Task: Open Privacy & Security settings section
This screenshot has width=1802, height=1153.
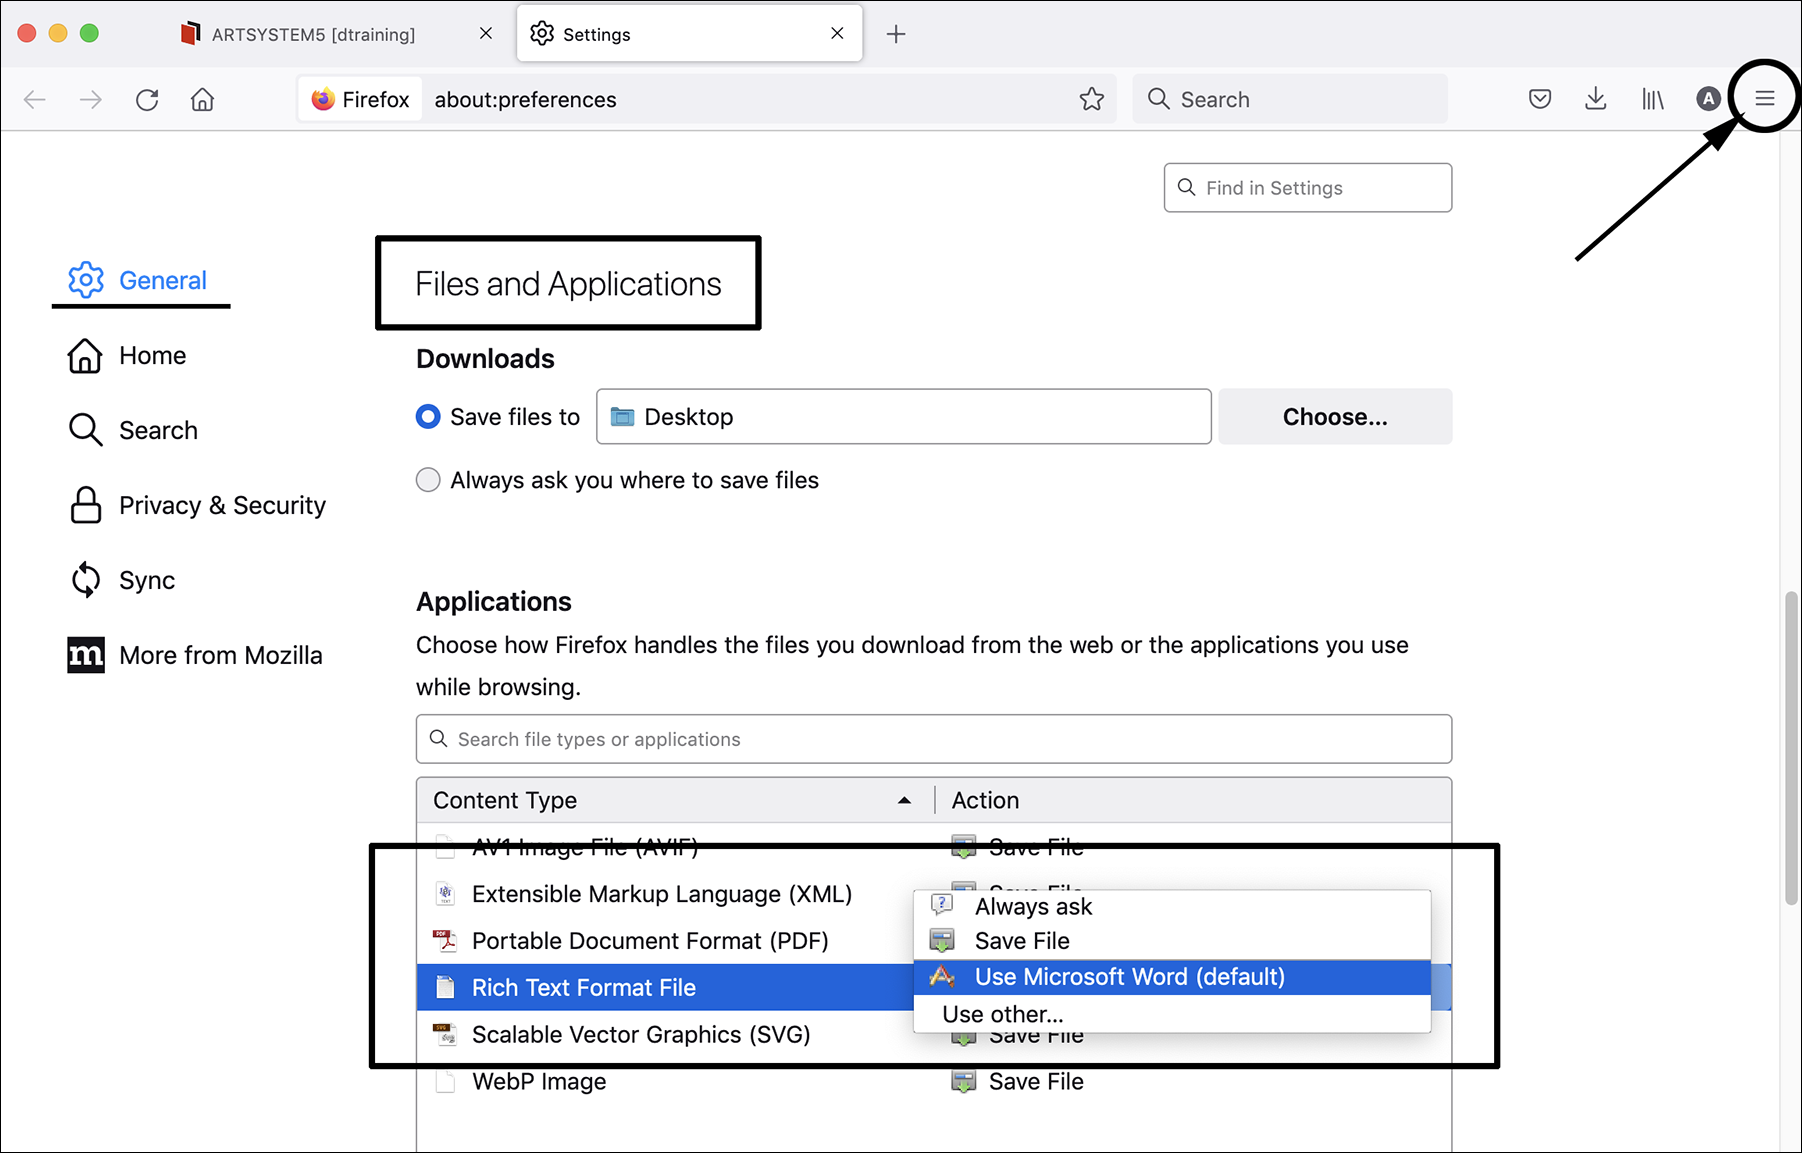Action: [222, 505]
